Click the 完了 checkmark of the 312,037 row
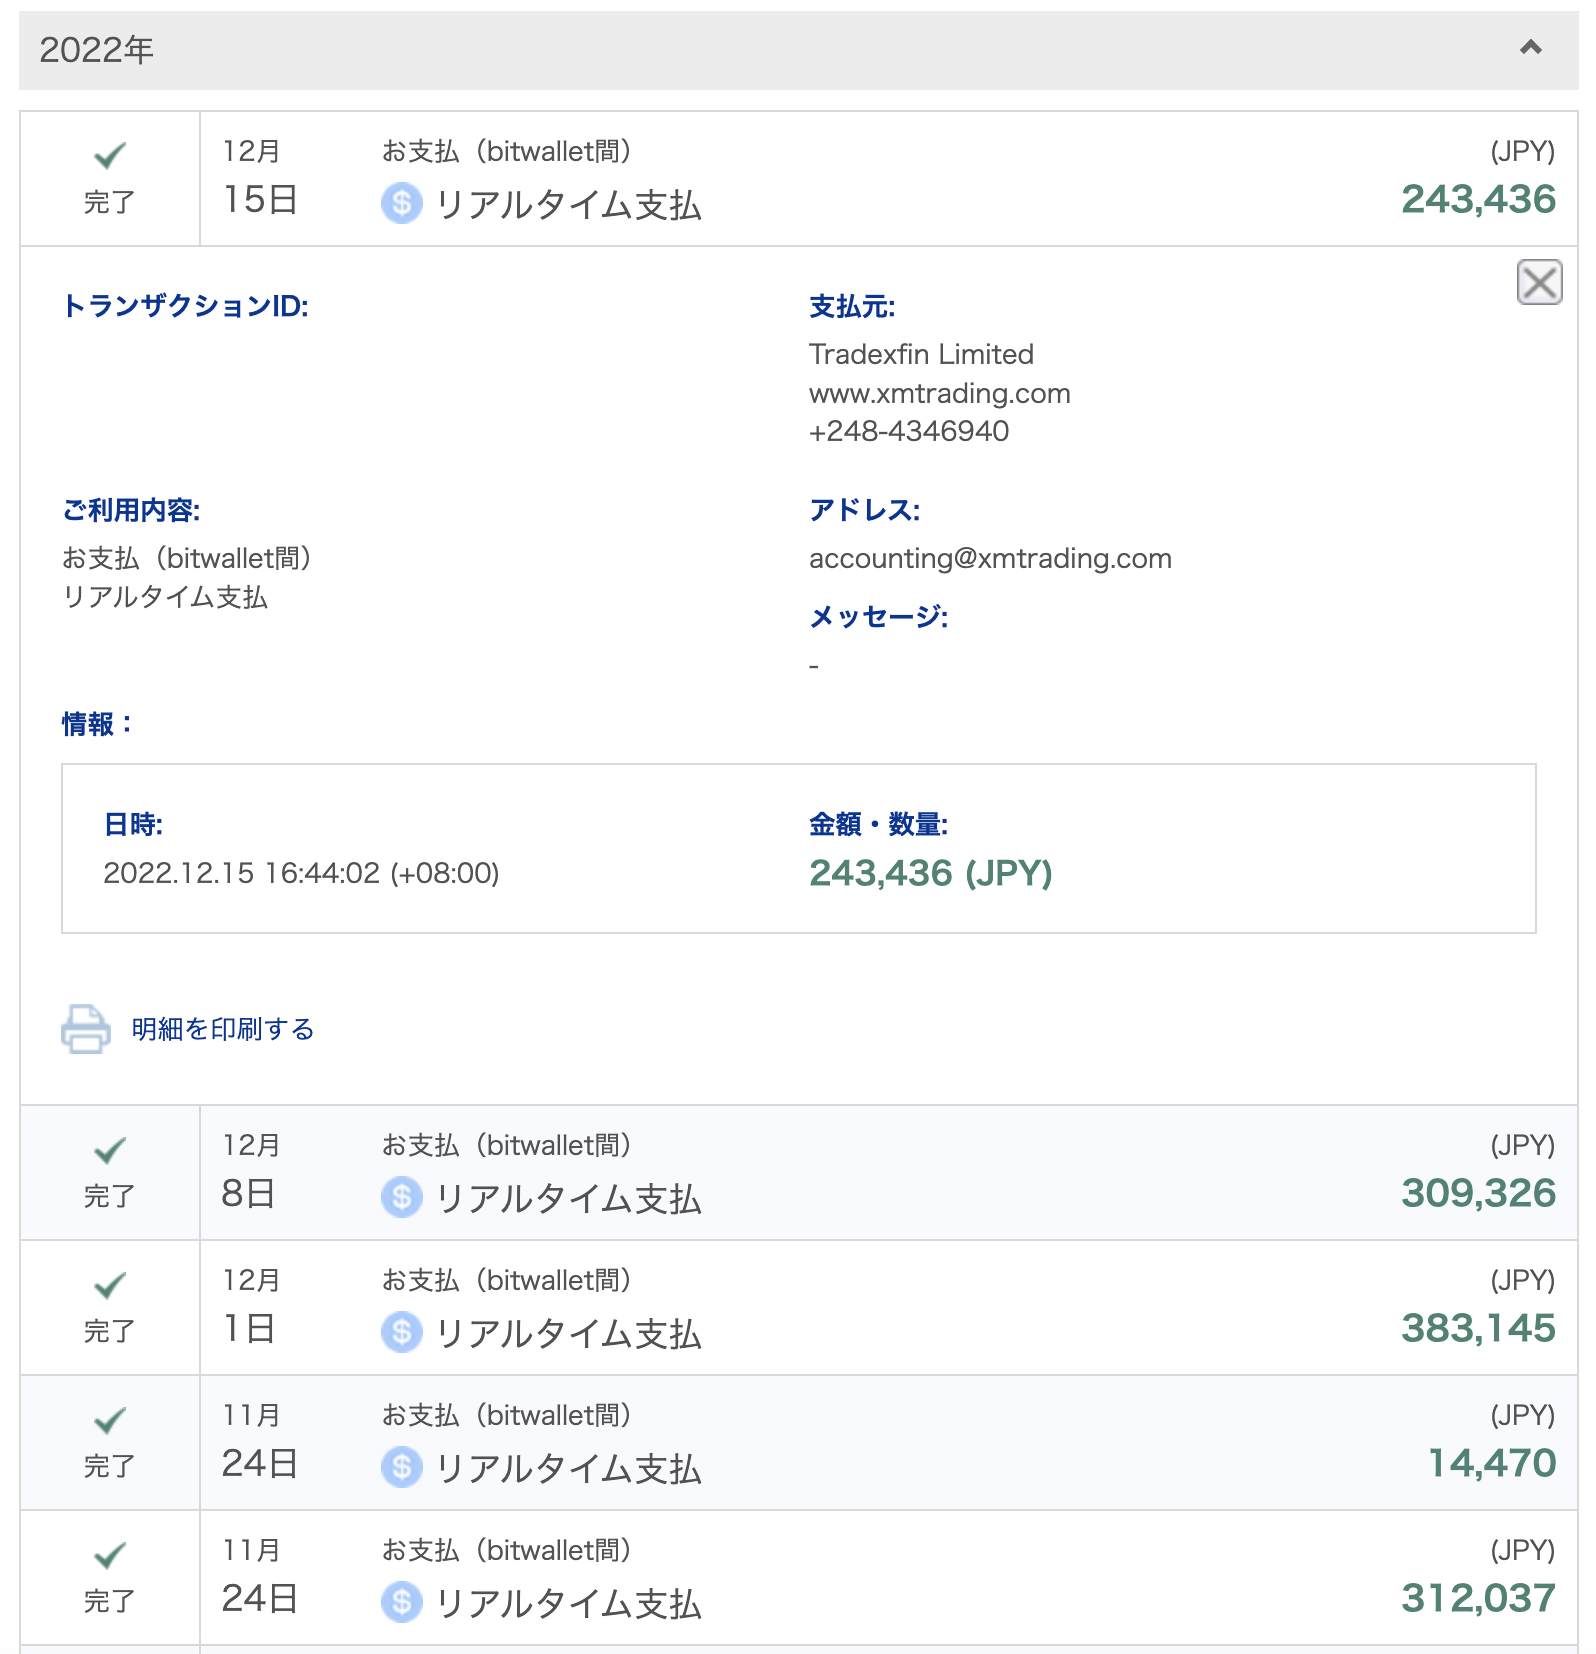The height and width of the screenshot is (1654, 1596). pyautogui.click(x=110, y=1555)
